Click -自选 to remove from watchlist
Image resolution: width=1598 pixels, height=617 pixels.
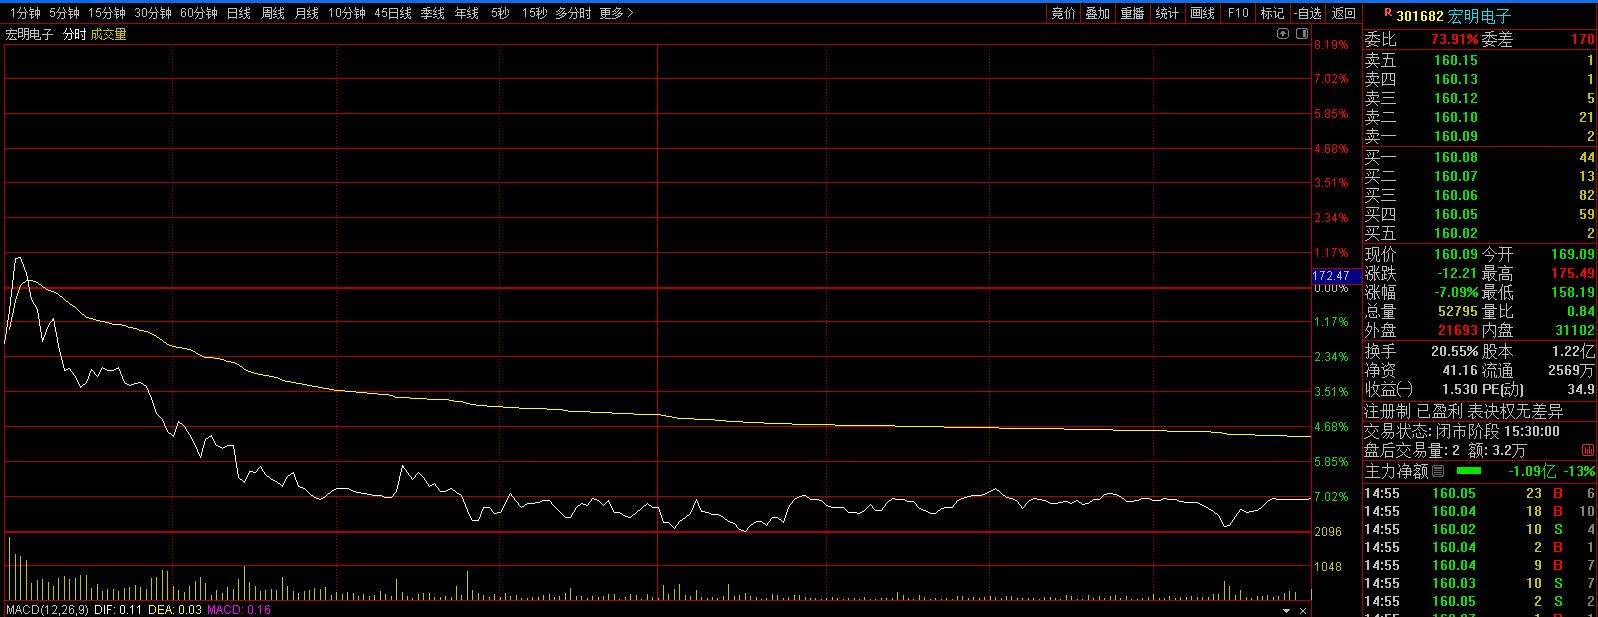tap(1307, 13)
